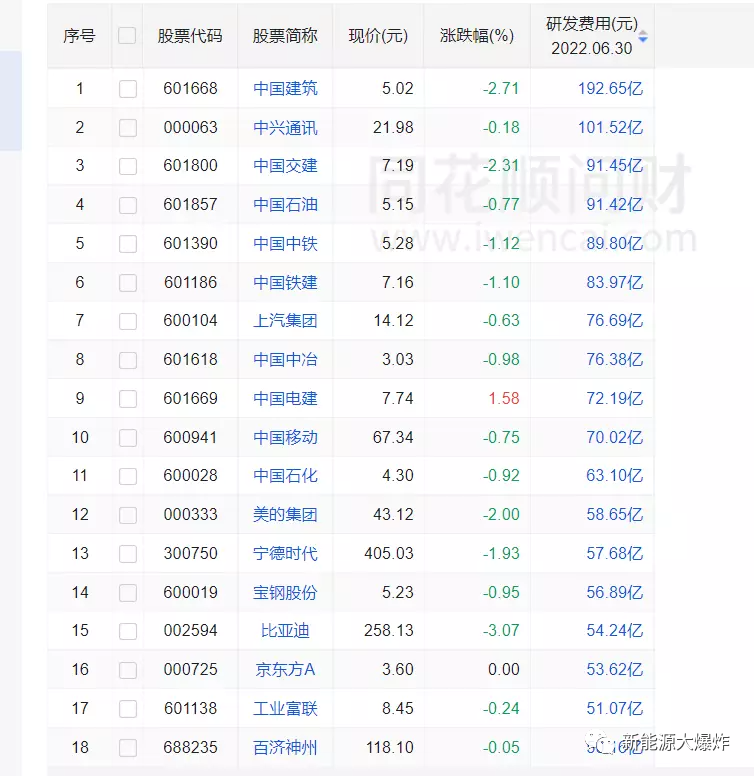Check the box for 中国建筑 row
Image resolution: width=754 pixels, height=776 pixels.
point(128,89)
